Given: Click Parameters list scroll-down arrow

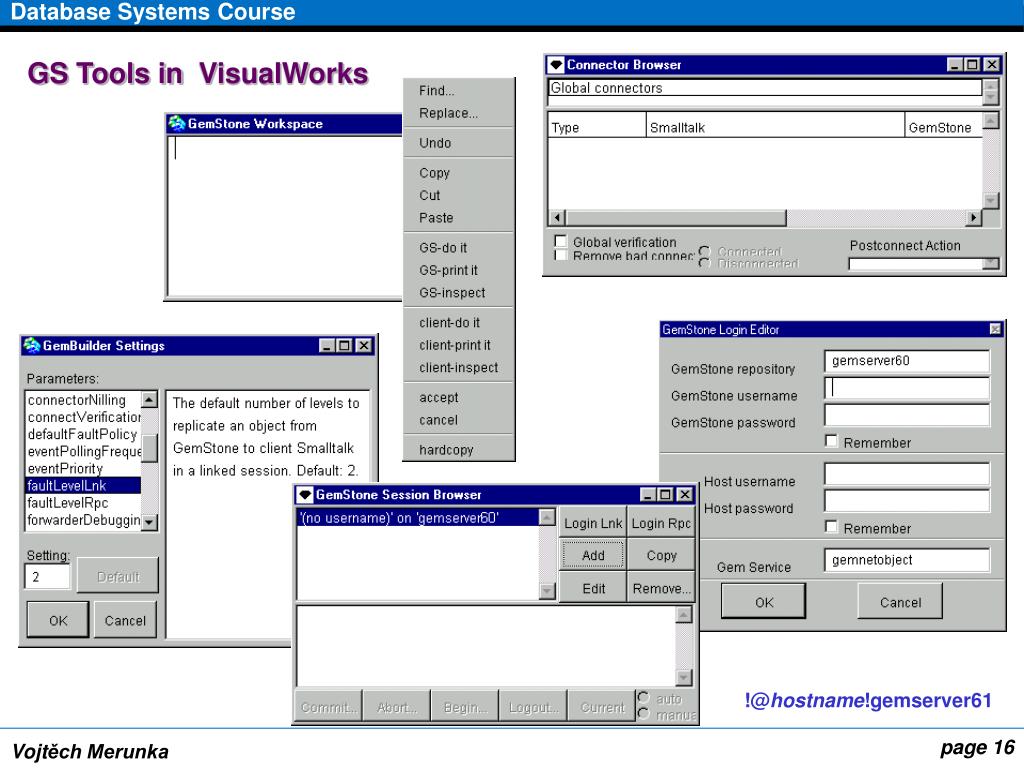Looking at the screenshot, I should pyautogui.click(x=150, y=522).
